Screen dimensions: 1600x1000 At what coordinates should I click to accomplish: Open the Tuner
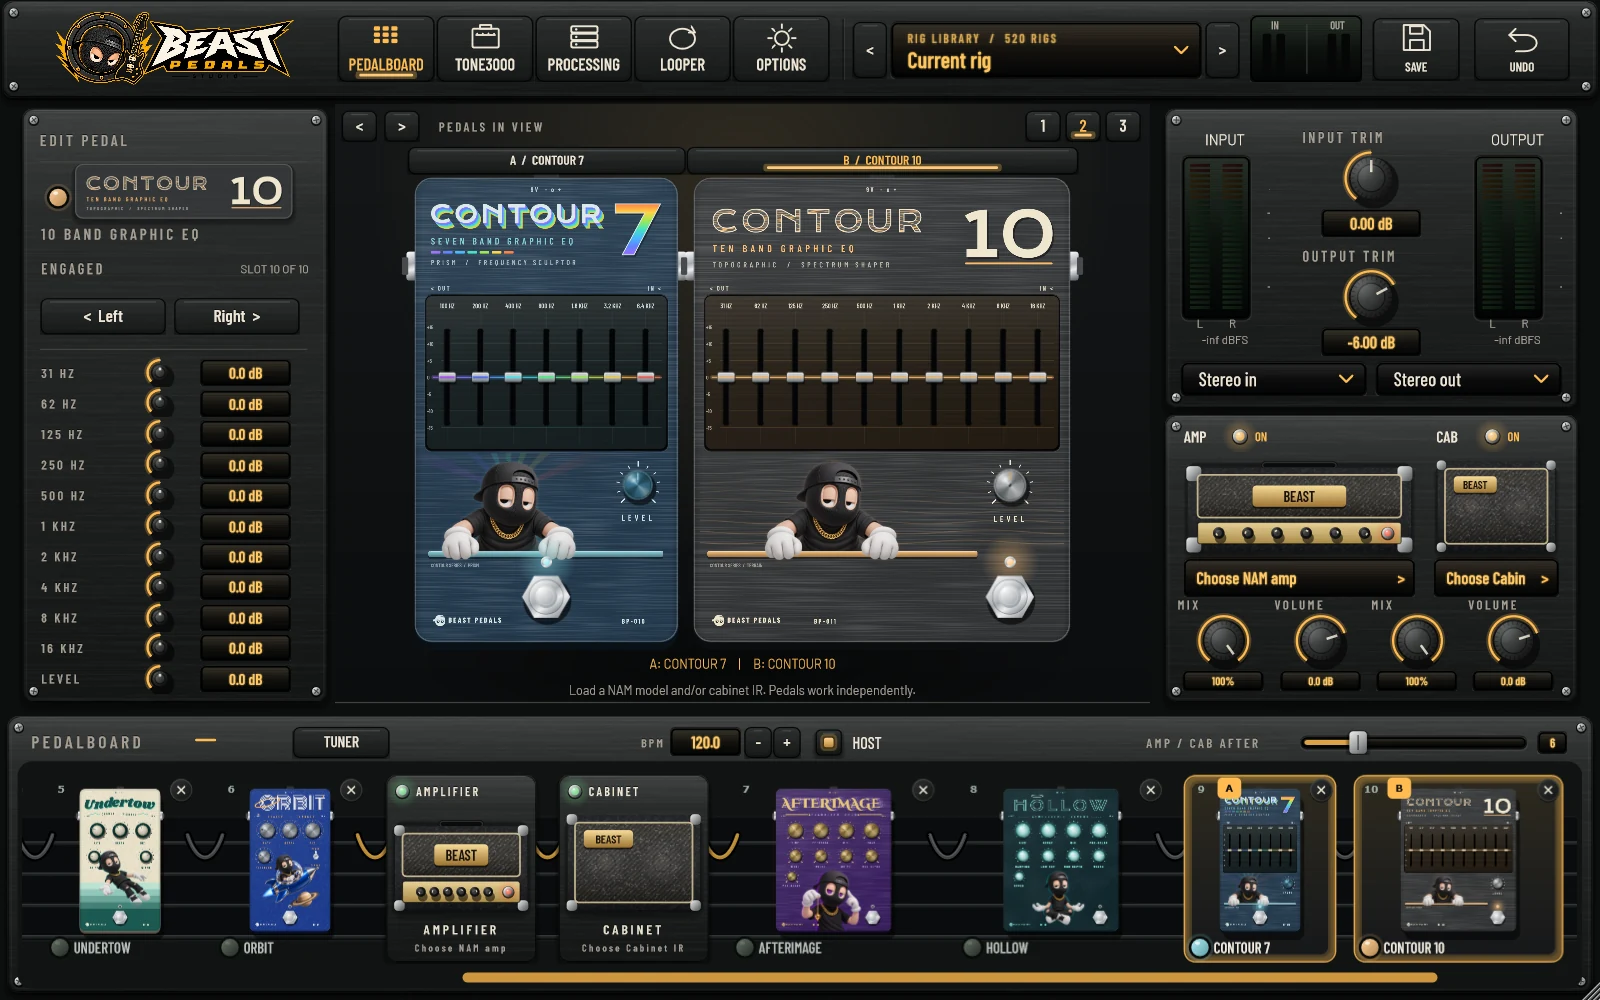[x=341, y=743]
